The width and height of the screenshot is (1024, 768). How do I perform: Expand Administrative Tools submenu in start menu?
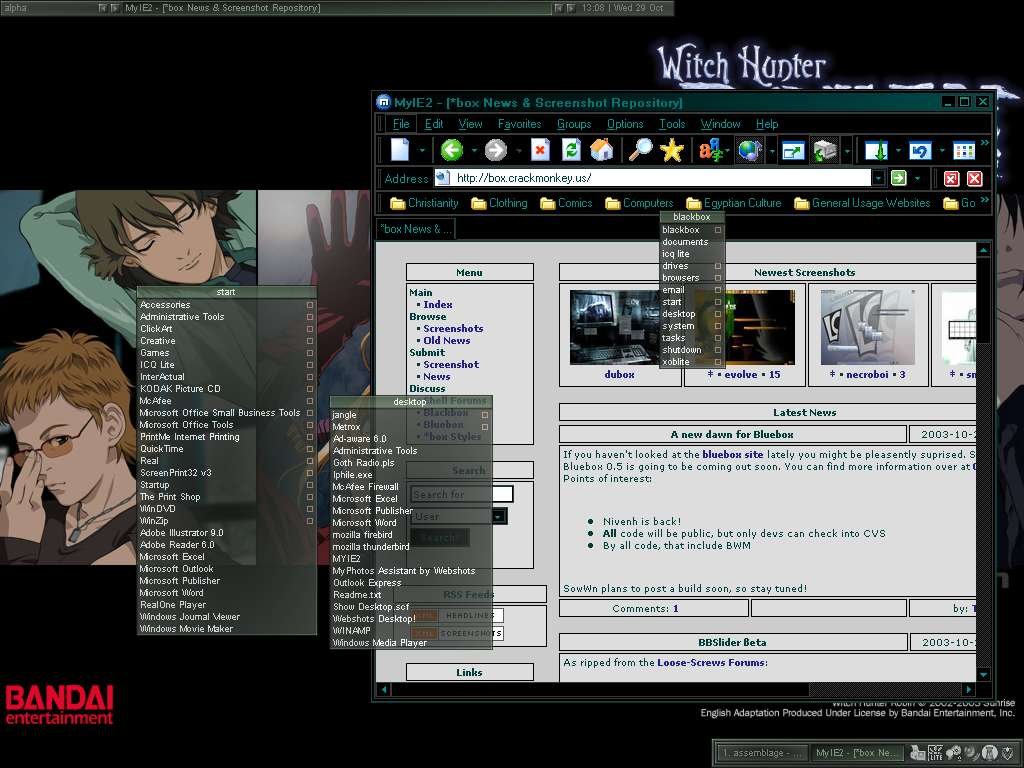(310, 317)
